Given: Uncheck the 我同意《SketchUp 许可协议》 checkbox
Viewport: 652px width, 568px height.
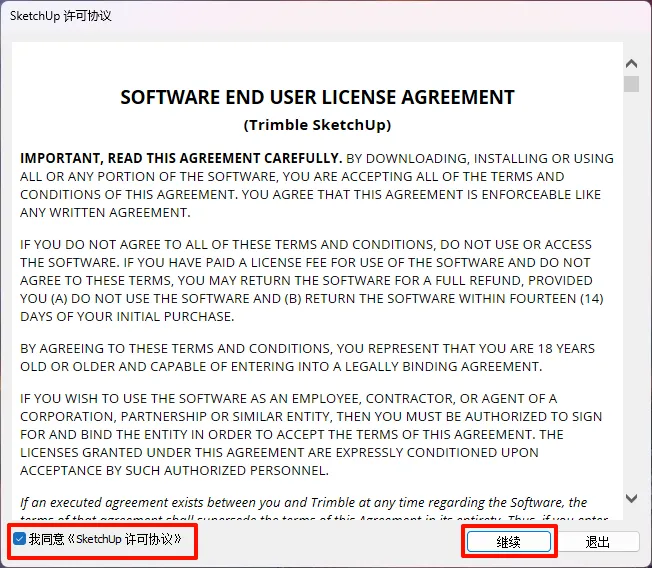Looking at the screenshot, I should coord(19,539).
